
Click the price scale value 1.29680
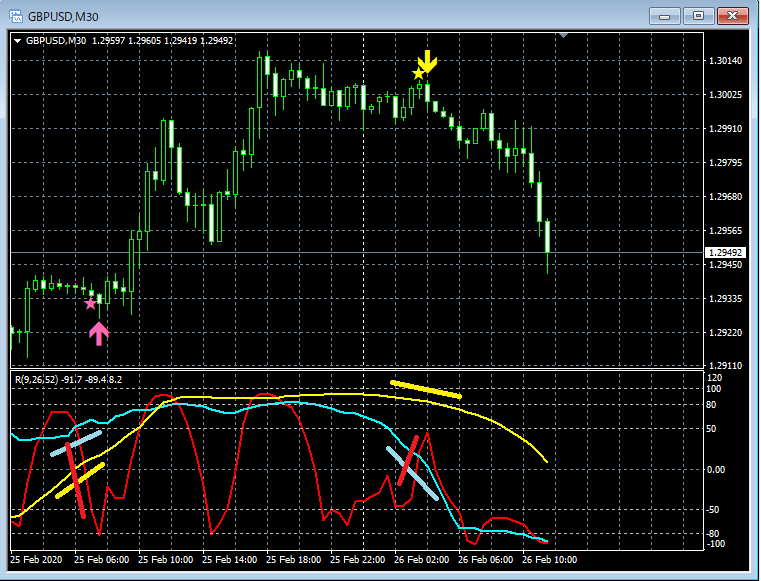[x=725, y=197]
